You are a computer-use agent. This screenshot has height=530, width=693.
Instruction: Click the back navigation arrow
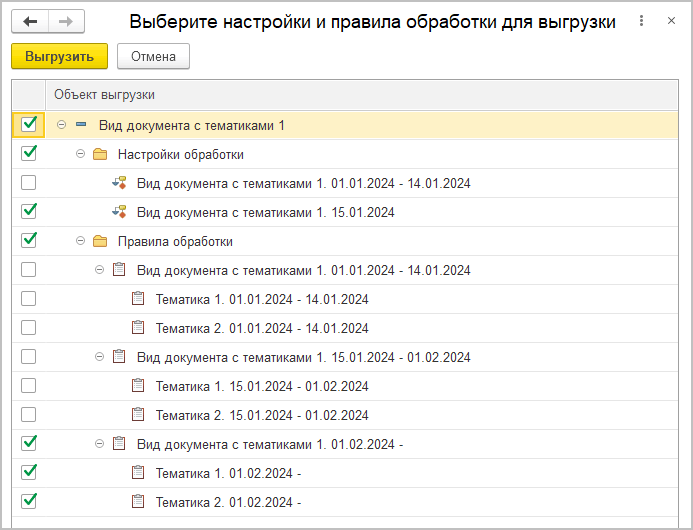(x=30, y=22)
